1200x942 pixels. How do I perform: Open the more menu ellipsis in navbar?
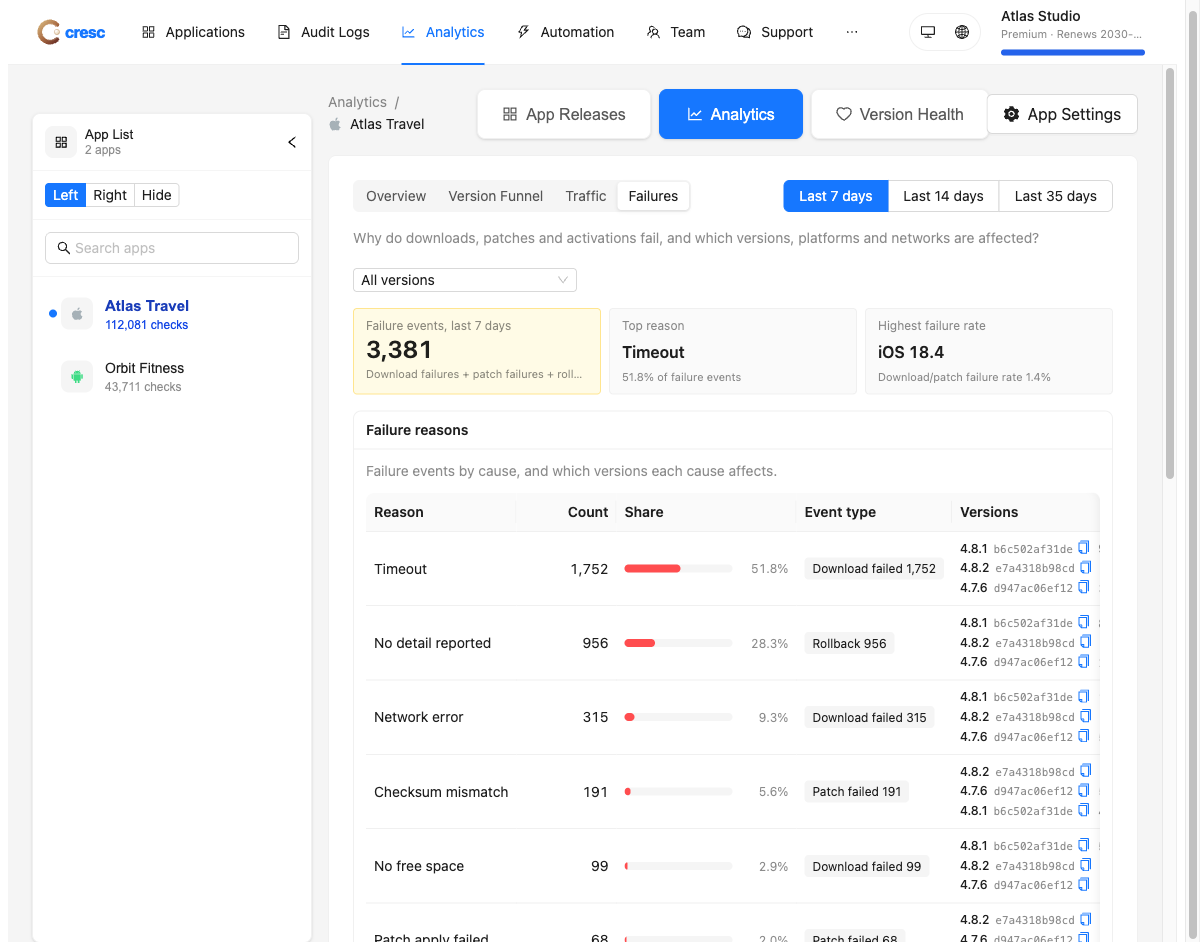(x=852, y=32)
